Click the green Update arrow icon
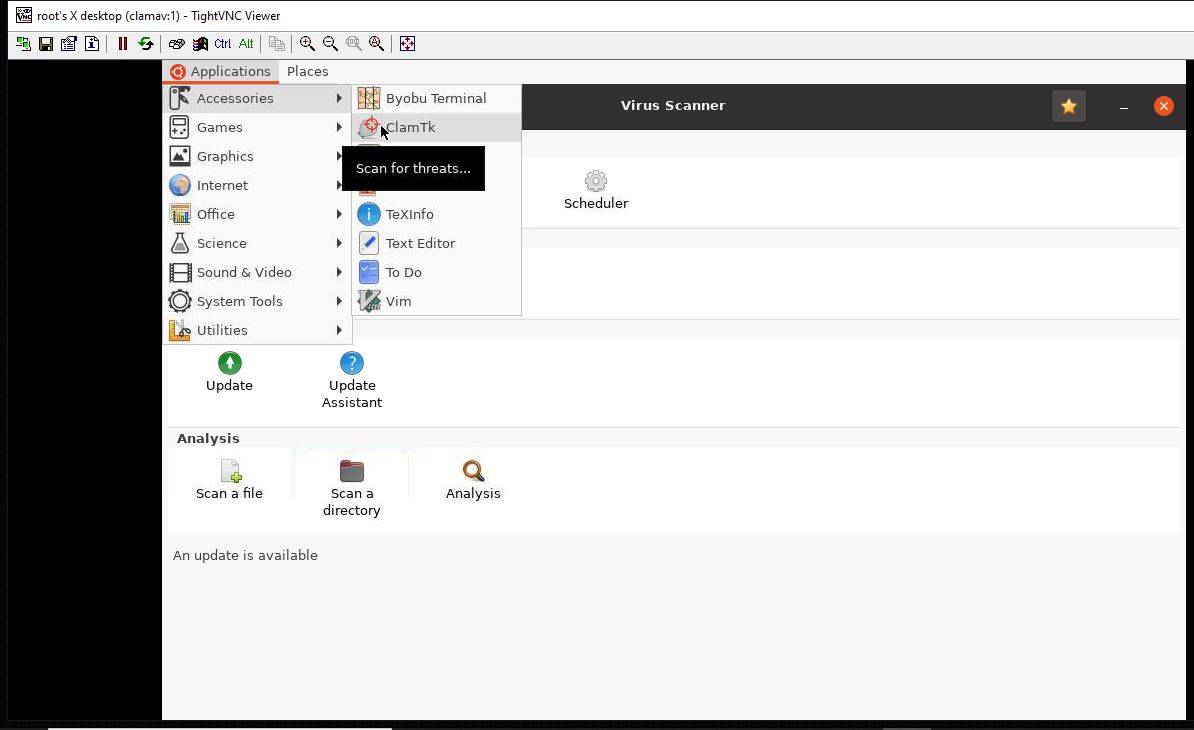 [x=229, y=363]
